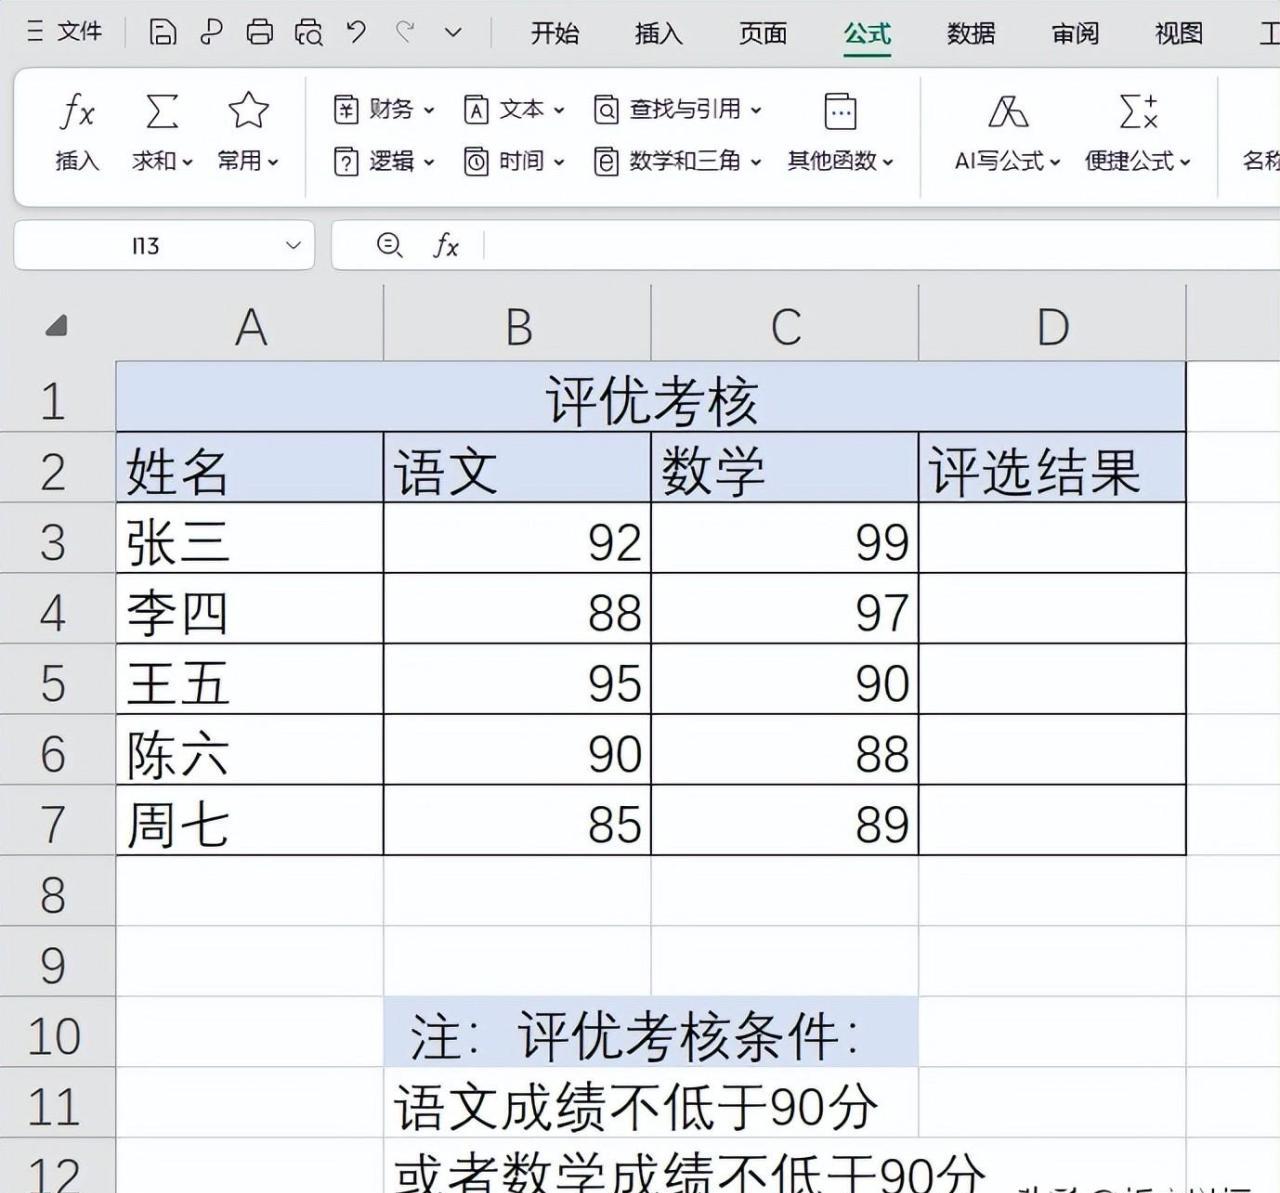Click the 评优考核 title cell
This screenshot has width=1280, height=1193.
(x=651, y=399)
